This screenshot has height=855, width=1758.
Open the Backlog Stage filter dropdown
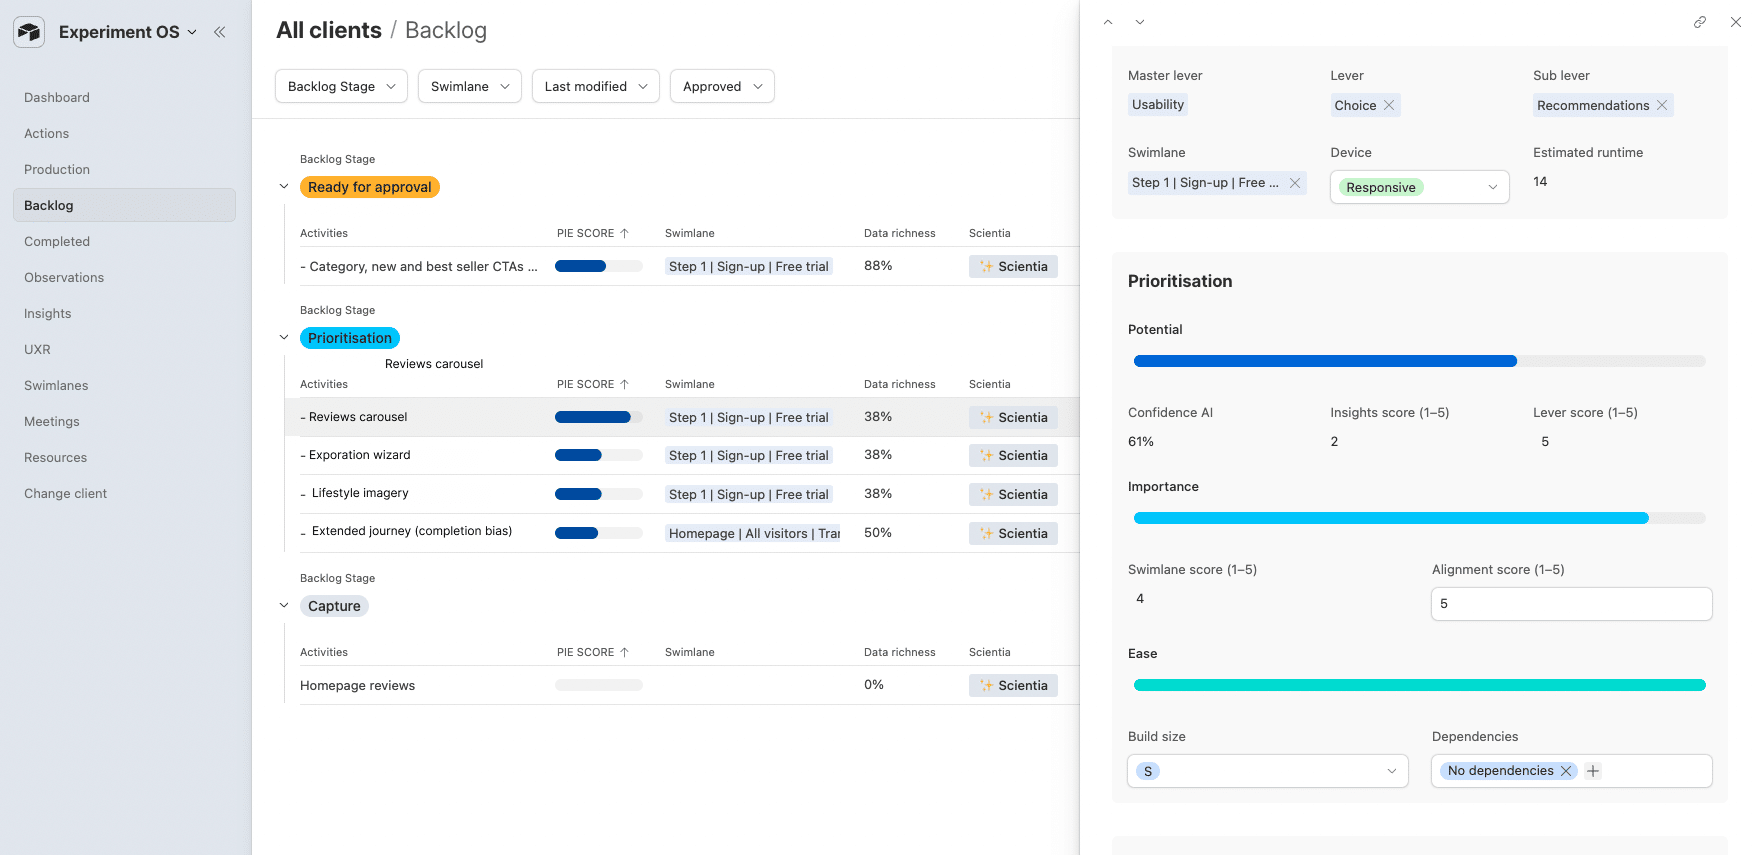tap(341, 87)
